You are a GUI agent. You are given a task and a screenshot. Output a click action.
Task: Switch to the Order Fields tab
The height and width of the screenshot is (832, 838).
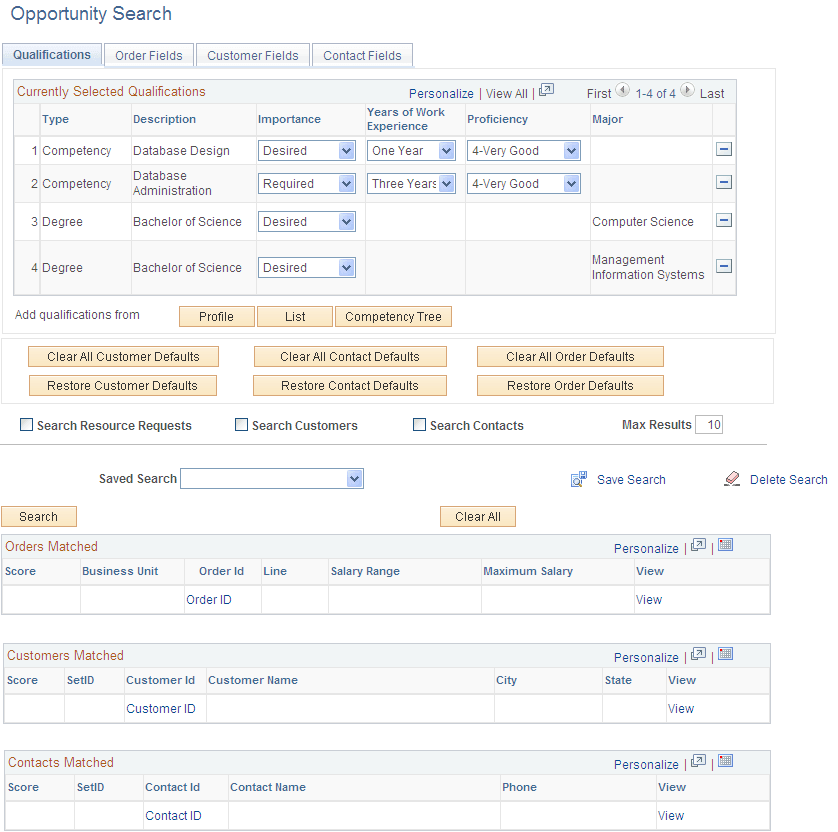(149, 55)
